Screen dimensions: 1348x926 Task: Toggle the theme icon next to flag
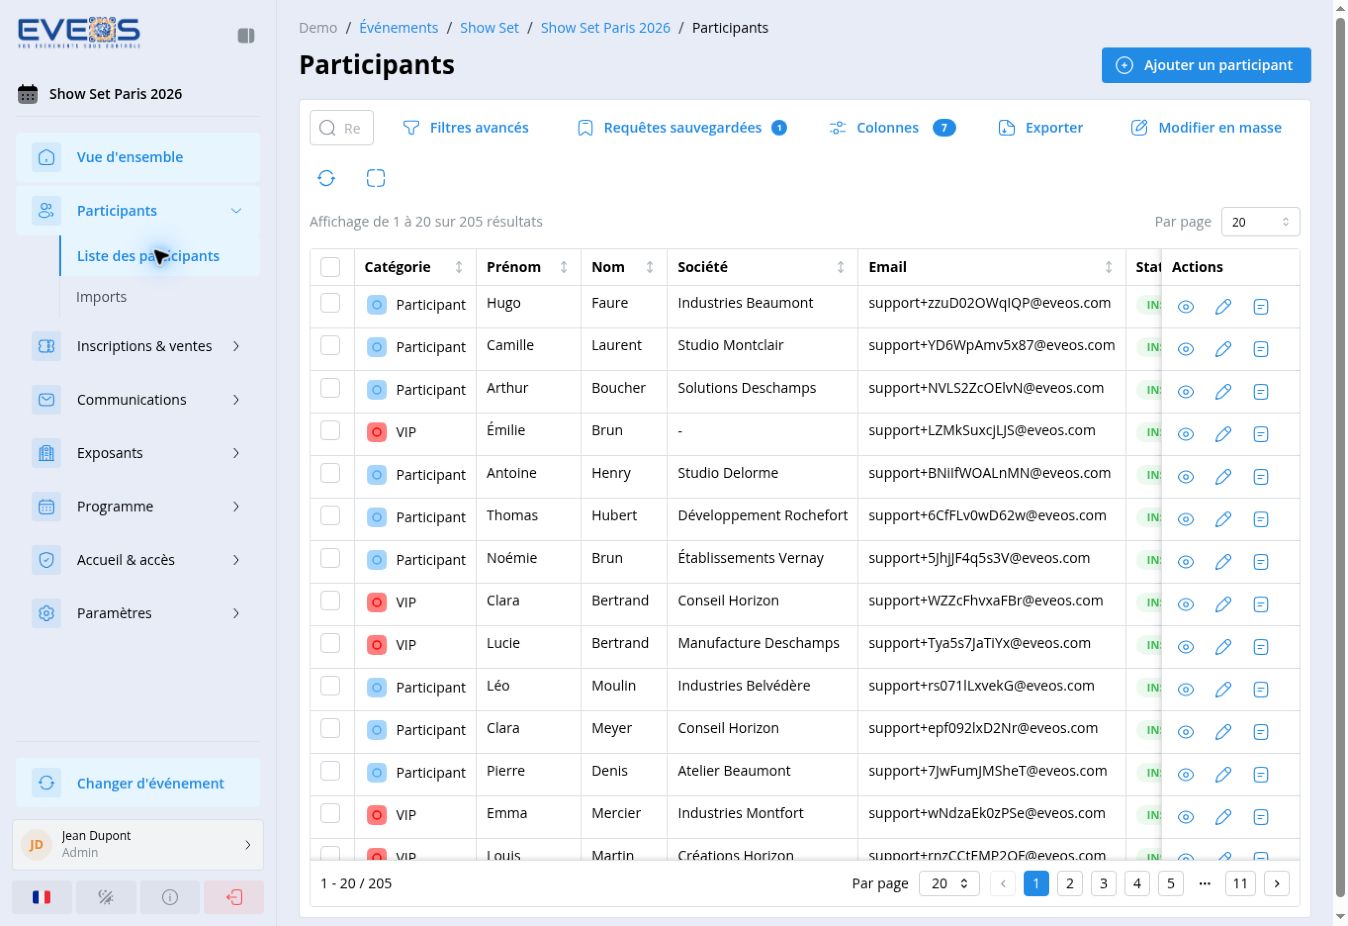pyautogui.click(x=106, y=897)
